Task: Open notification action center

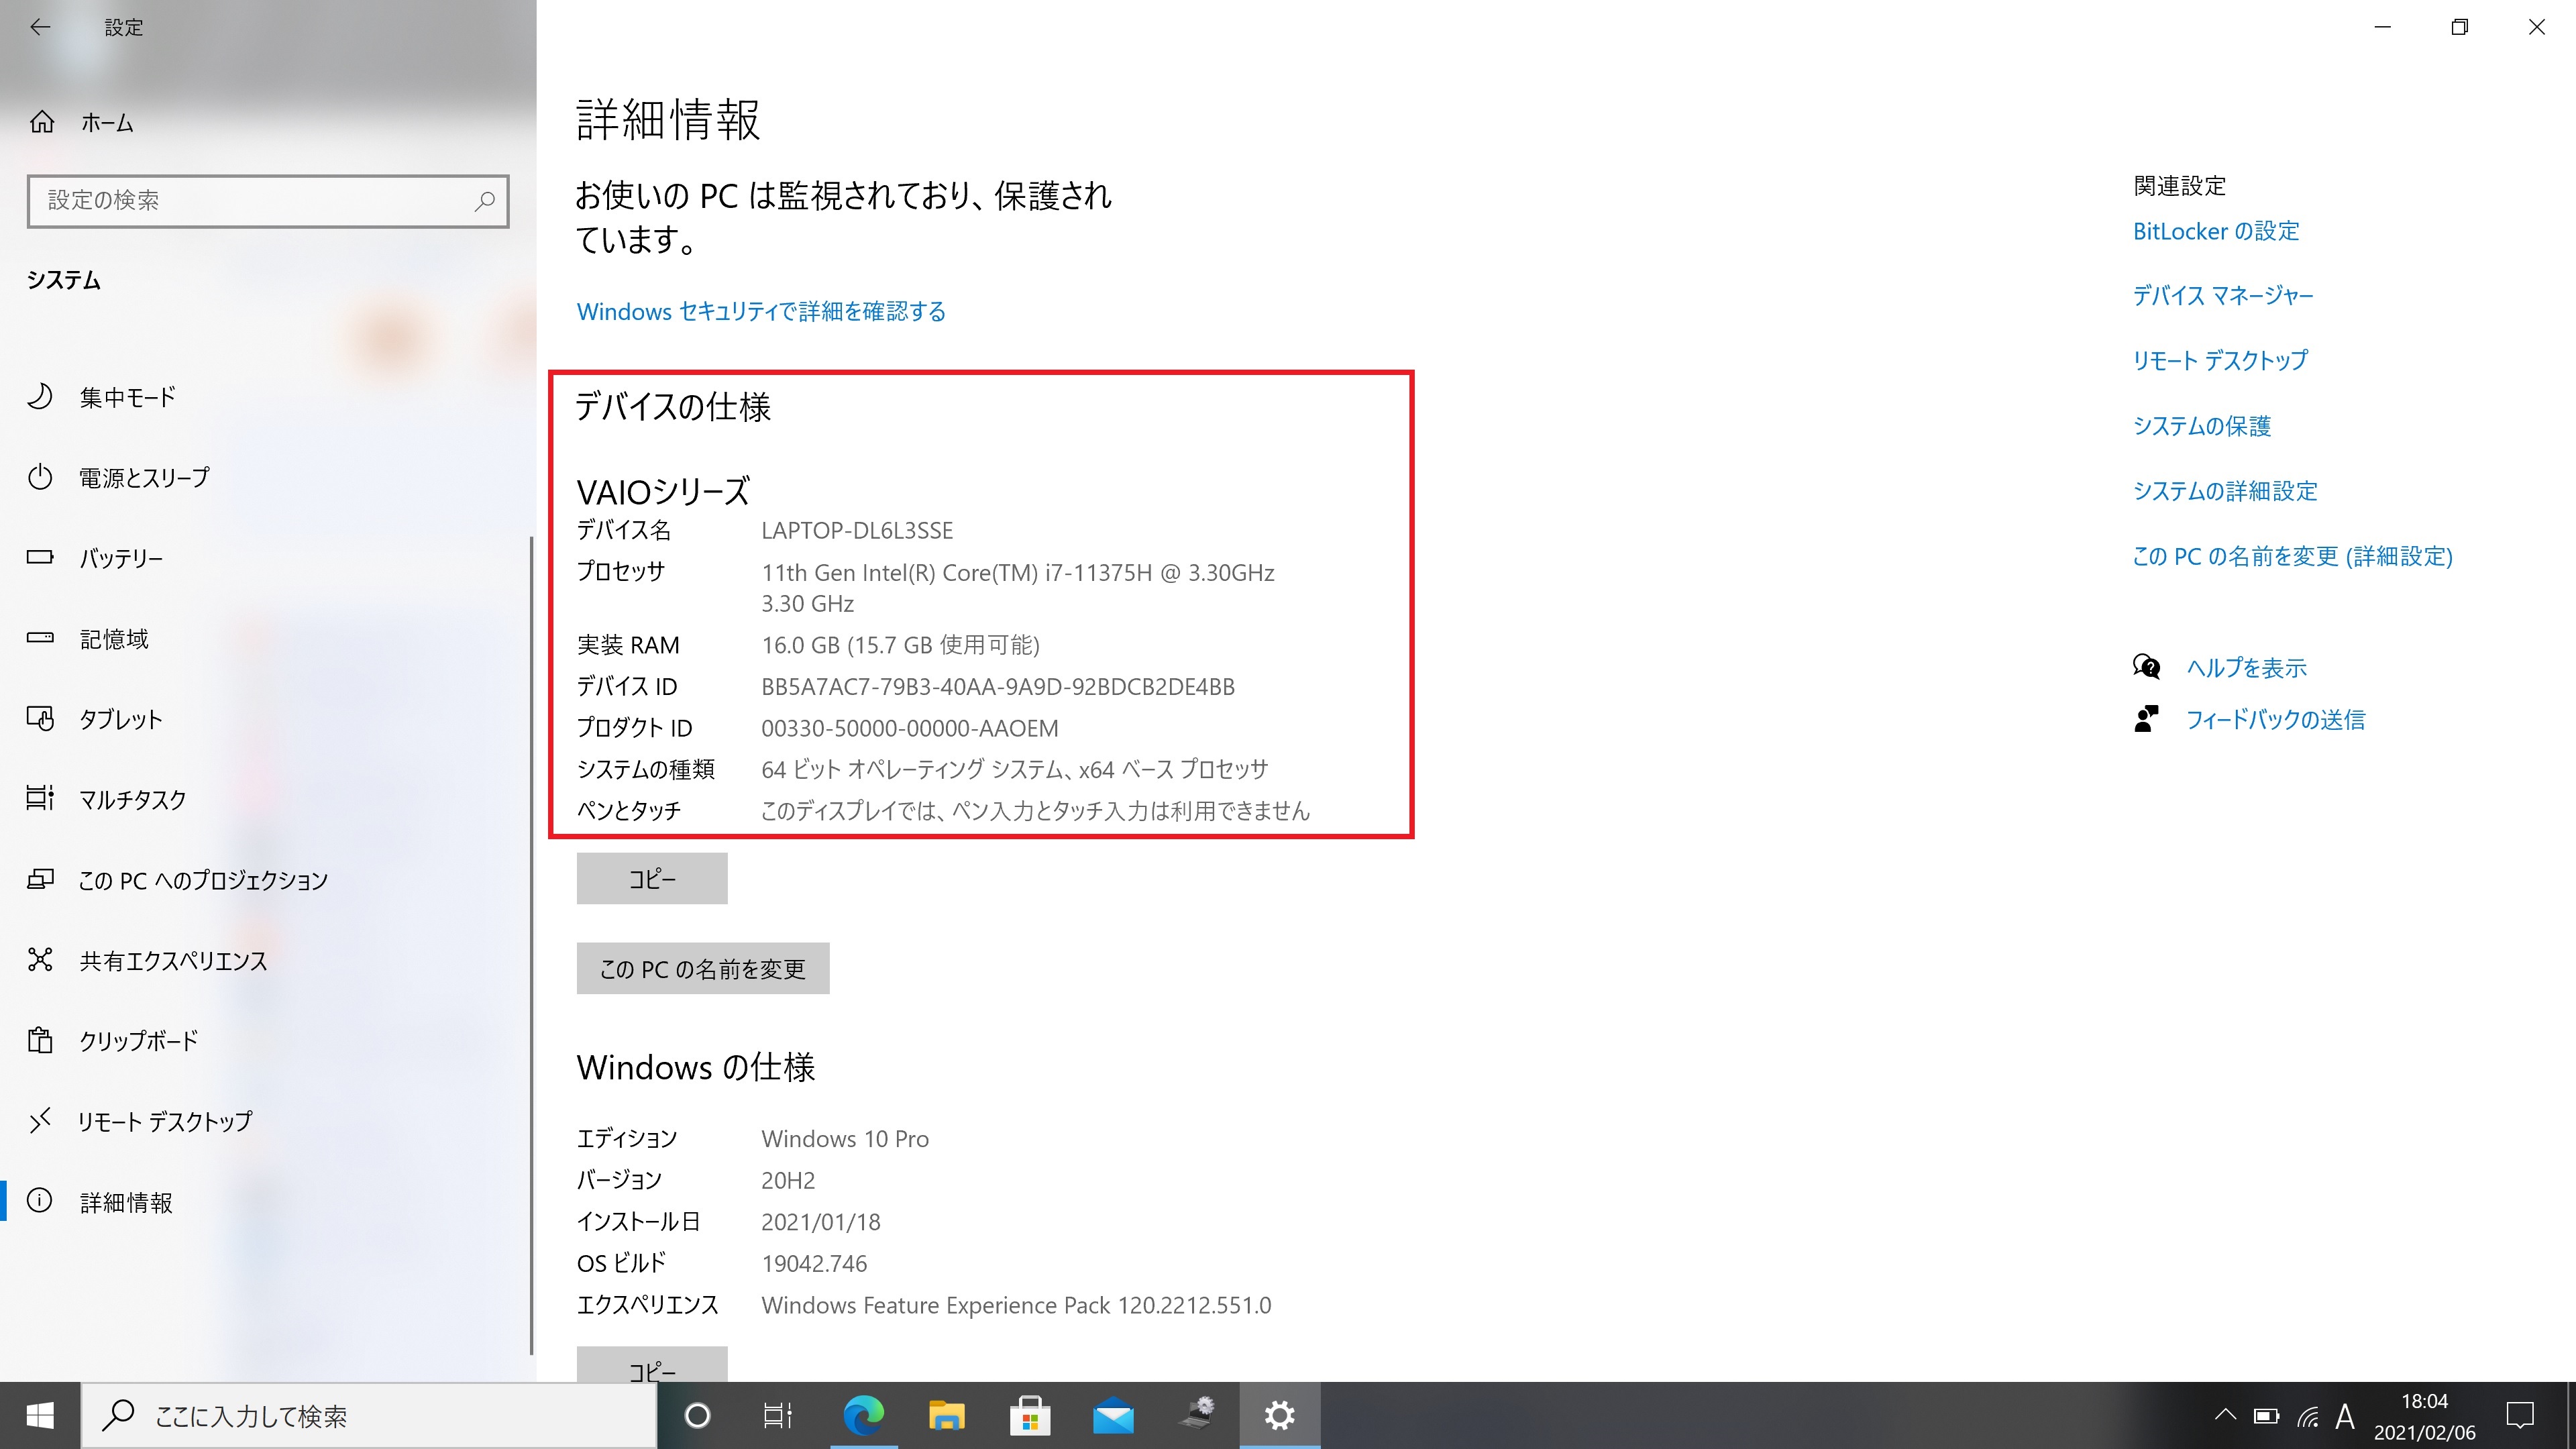Action: tap(2520, 1416)
